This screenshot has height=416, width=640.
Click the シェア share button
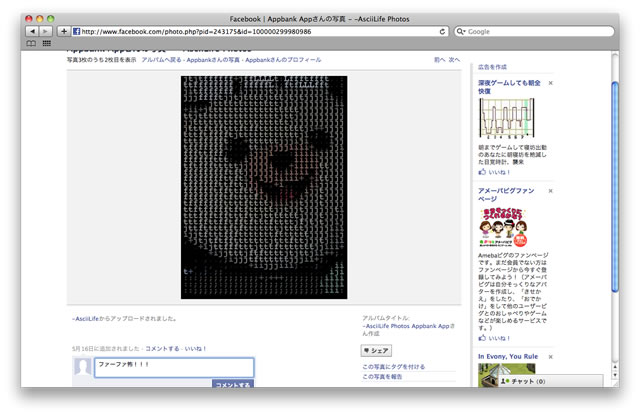(x=376, y=351)
